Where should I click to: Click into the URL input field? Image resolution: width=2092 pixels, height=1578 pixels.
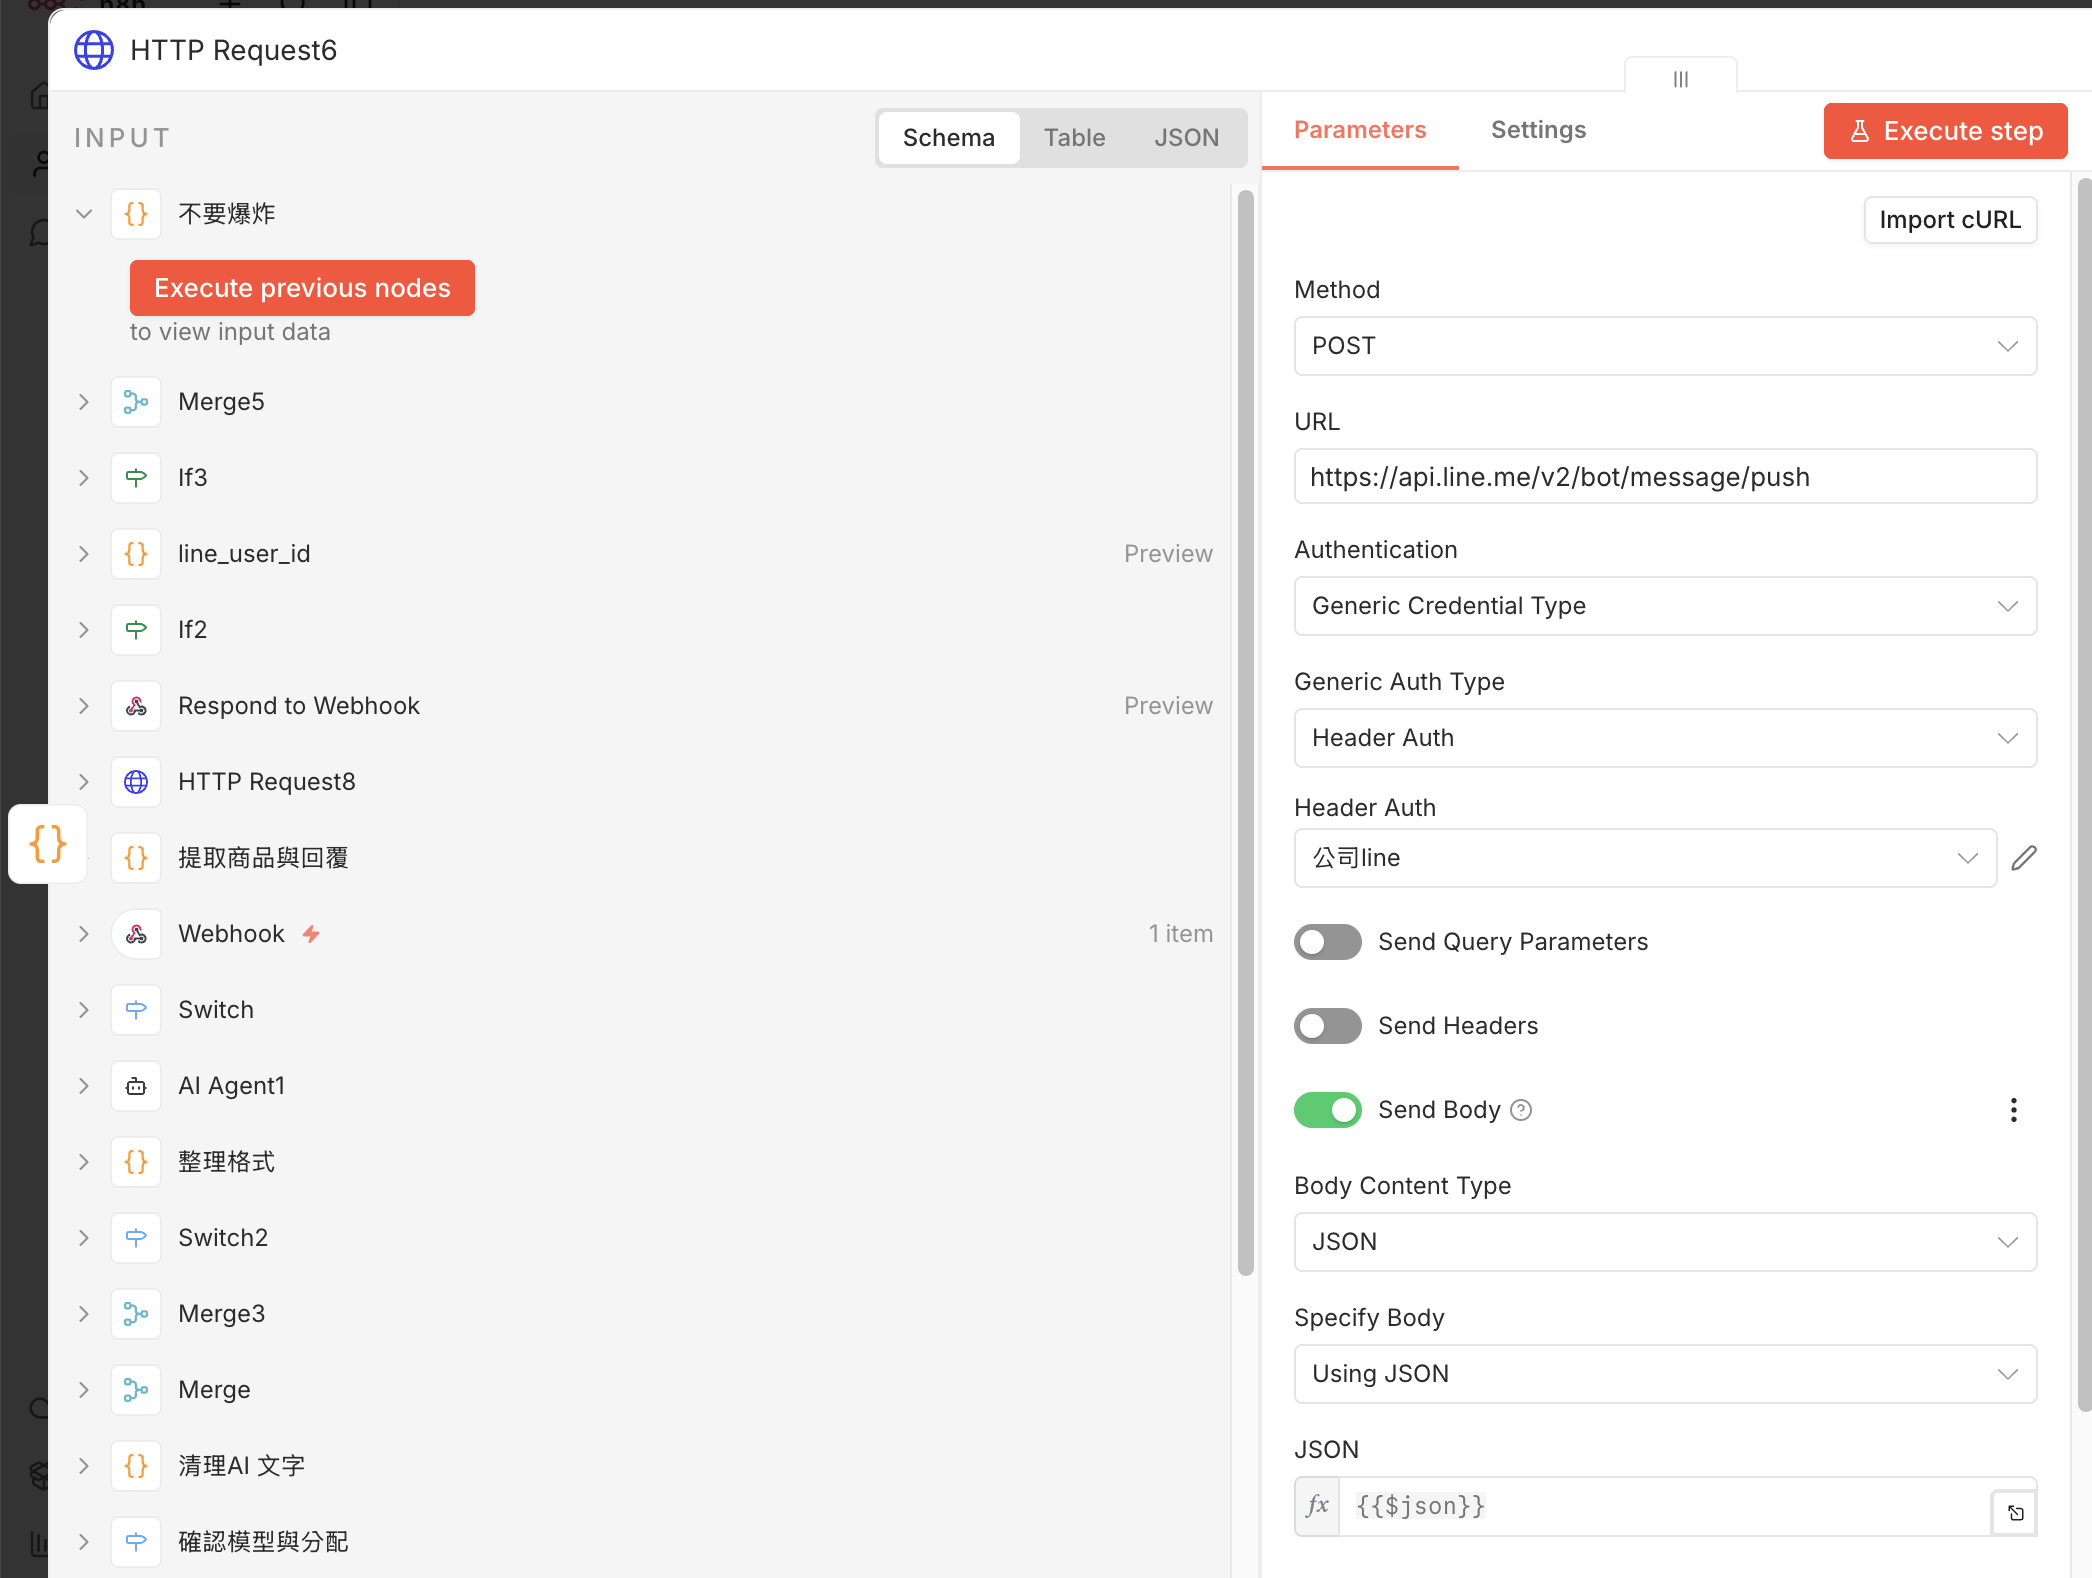pyautogui.click(x=1665, y=477)
